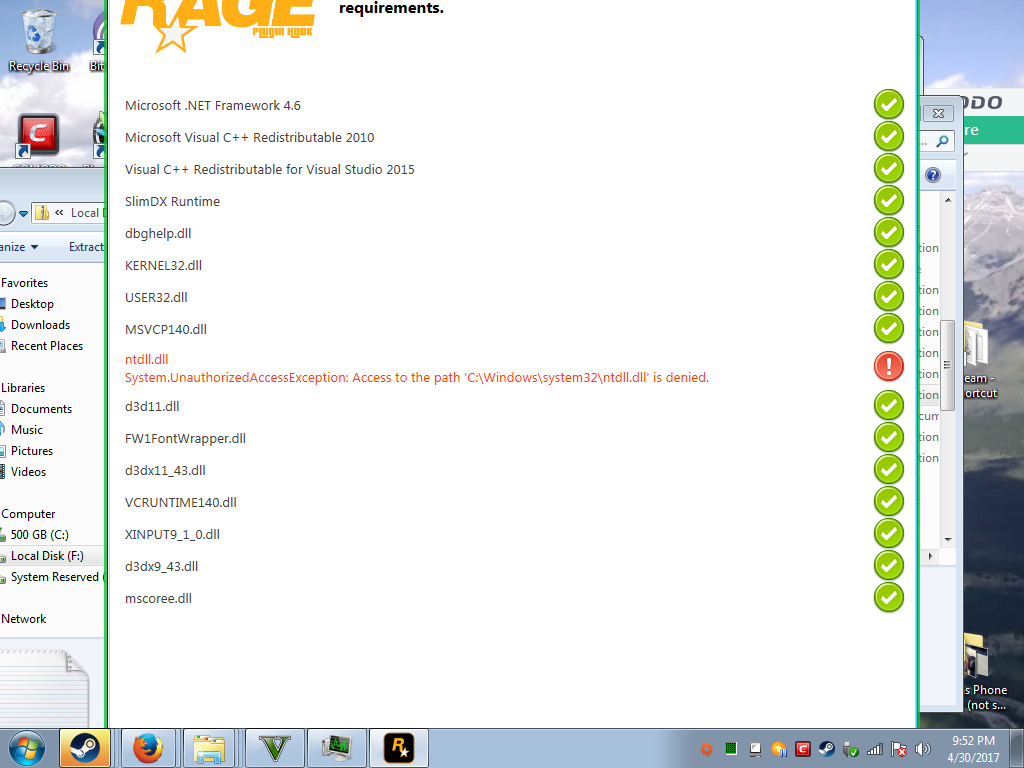Click the paused update tray icon

[778, 749]
